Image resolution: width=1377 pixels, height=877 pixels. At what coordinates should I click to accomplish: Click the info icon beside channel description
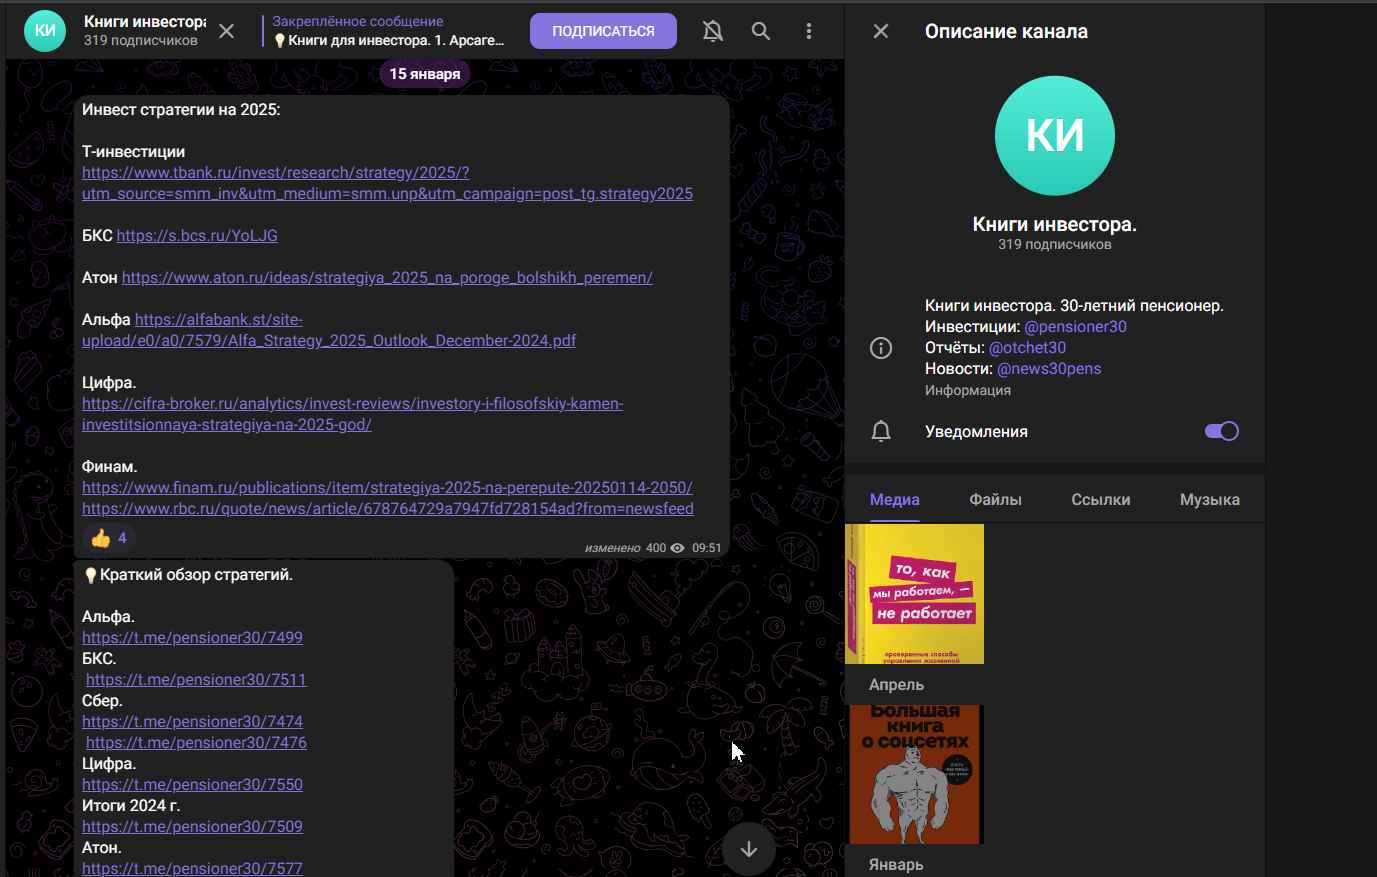[x=881, y=348]
